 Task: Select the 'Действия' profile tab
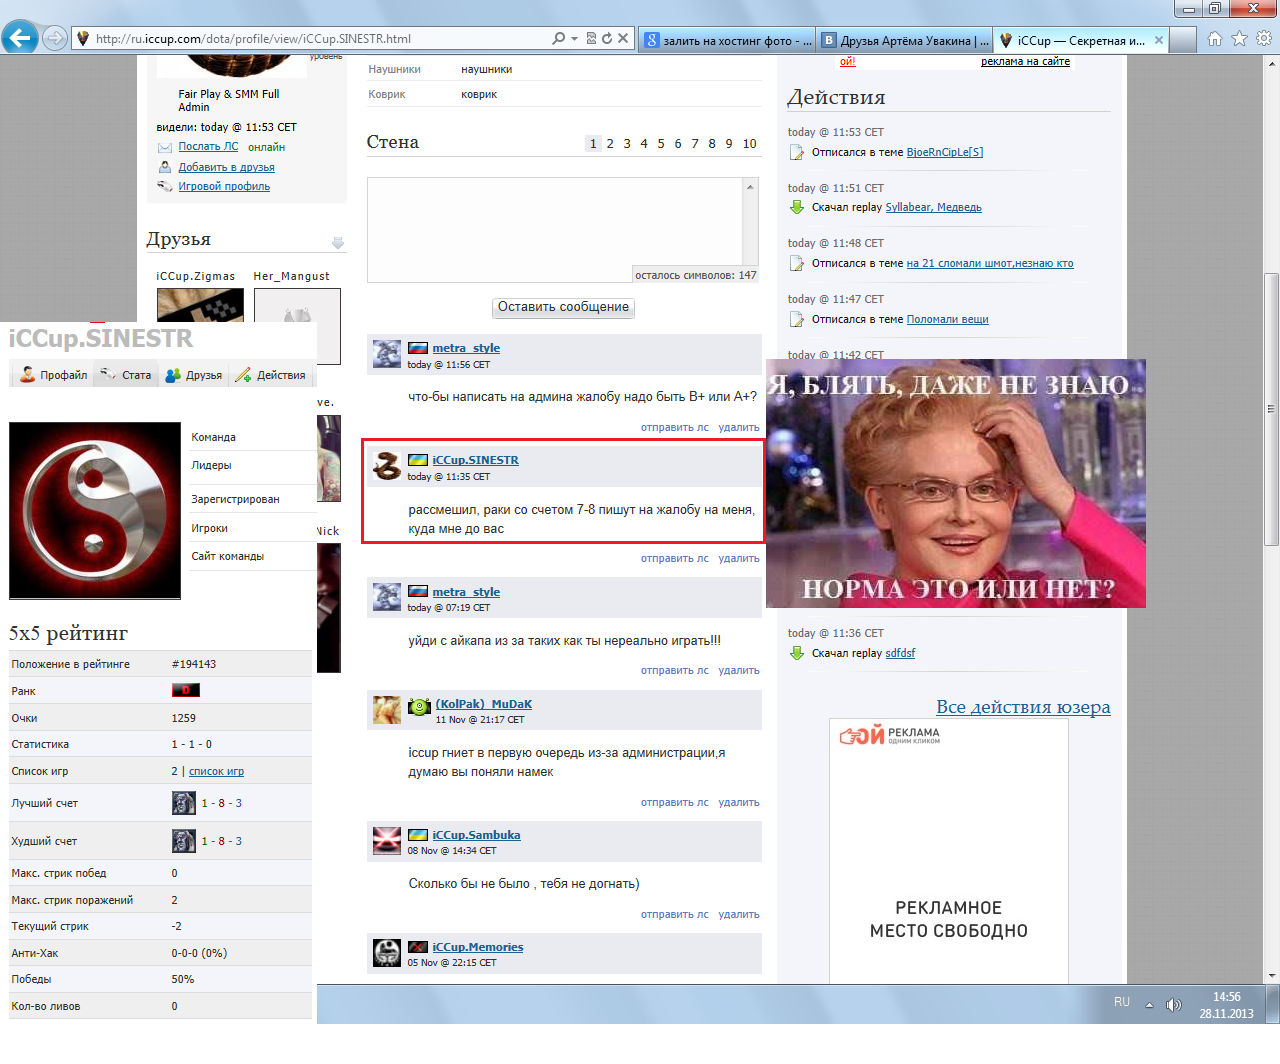point(270,375)
